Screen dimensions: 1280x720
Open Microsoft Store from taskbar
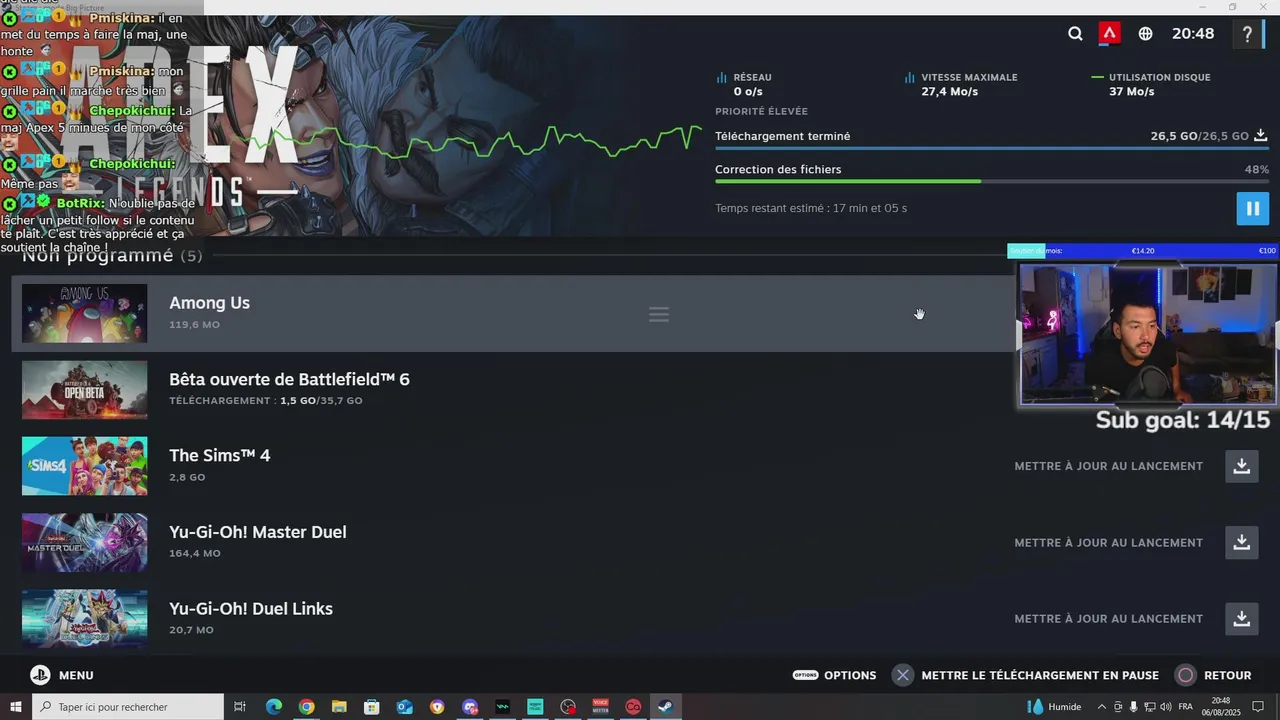pos(372,707)
